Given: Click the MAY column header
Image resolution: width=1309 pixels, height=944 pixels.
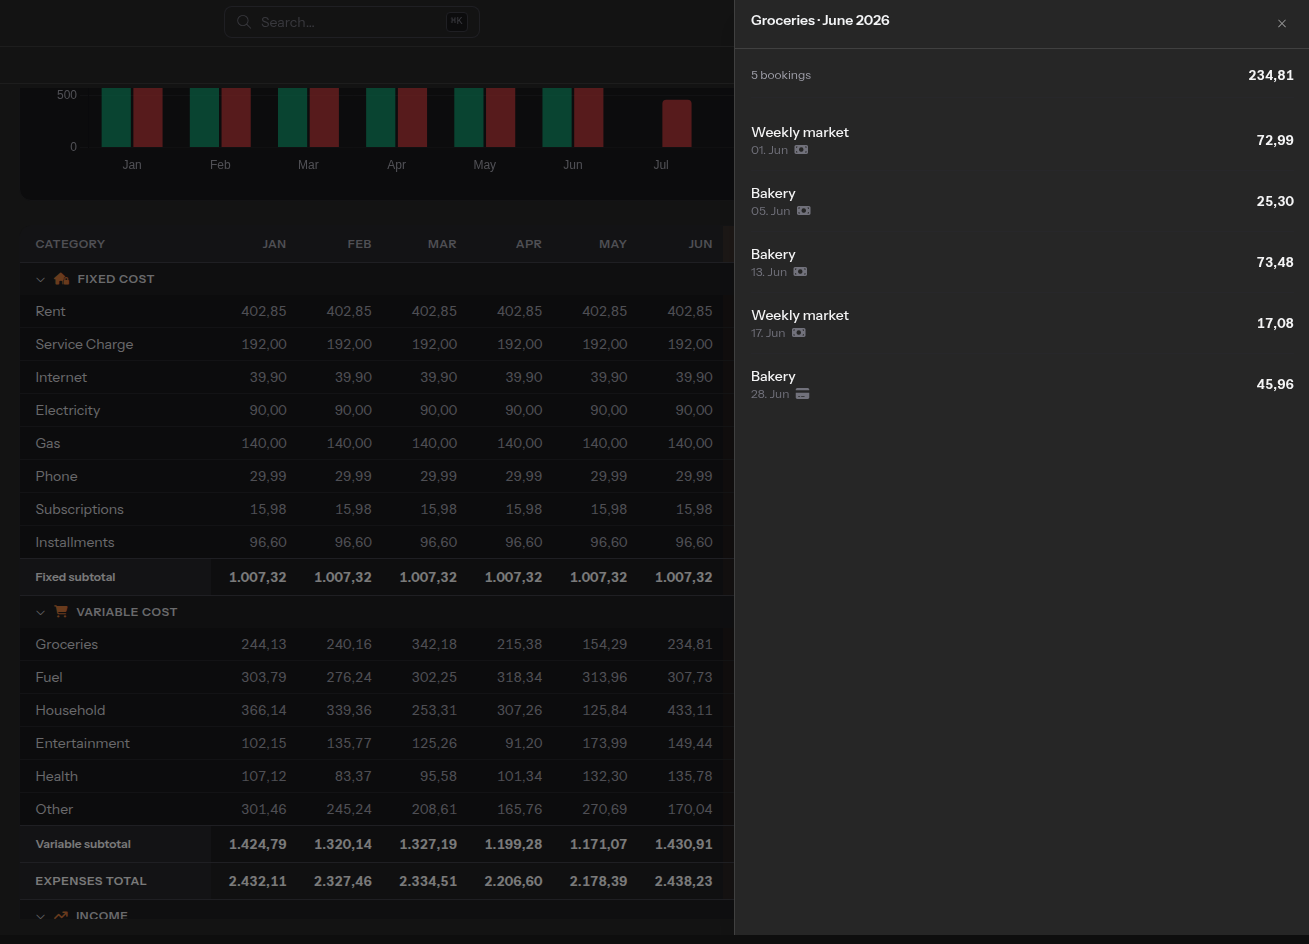Looking at the screenshot, I should pyautogui.click(x=613, y=244).
